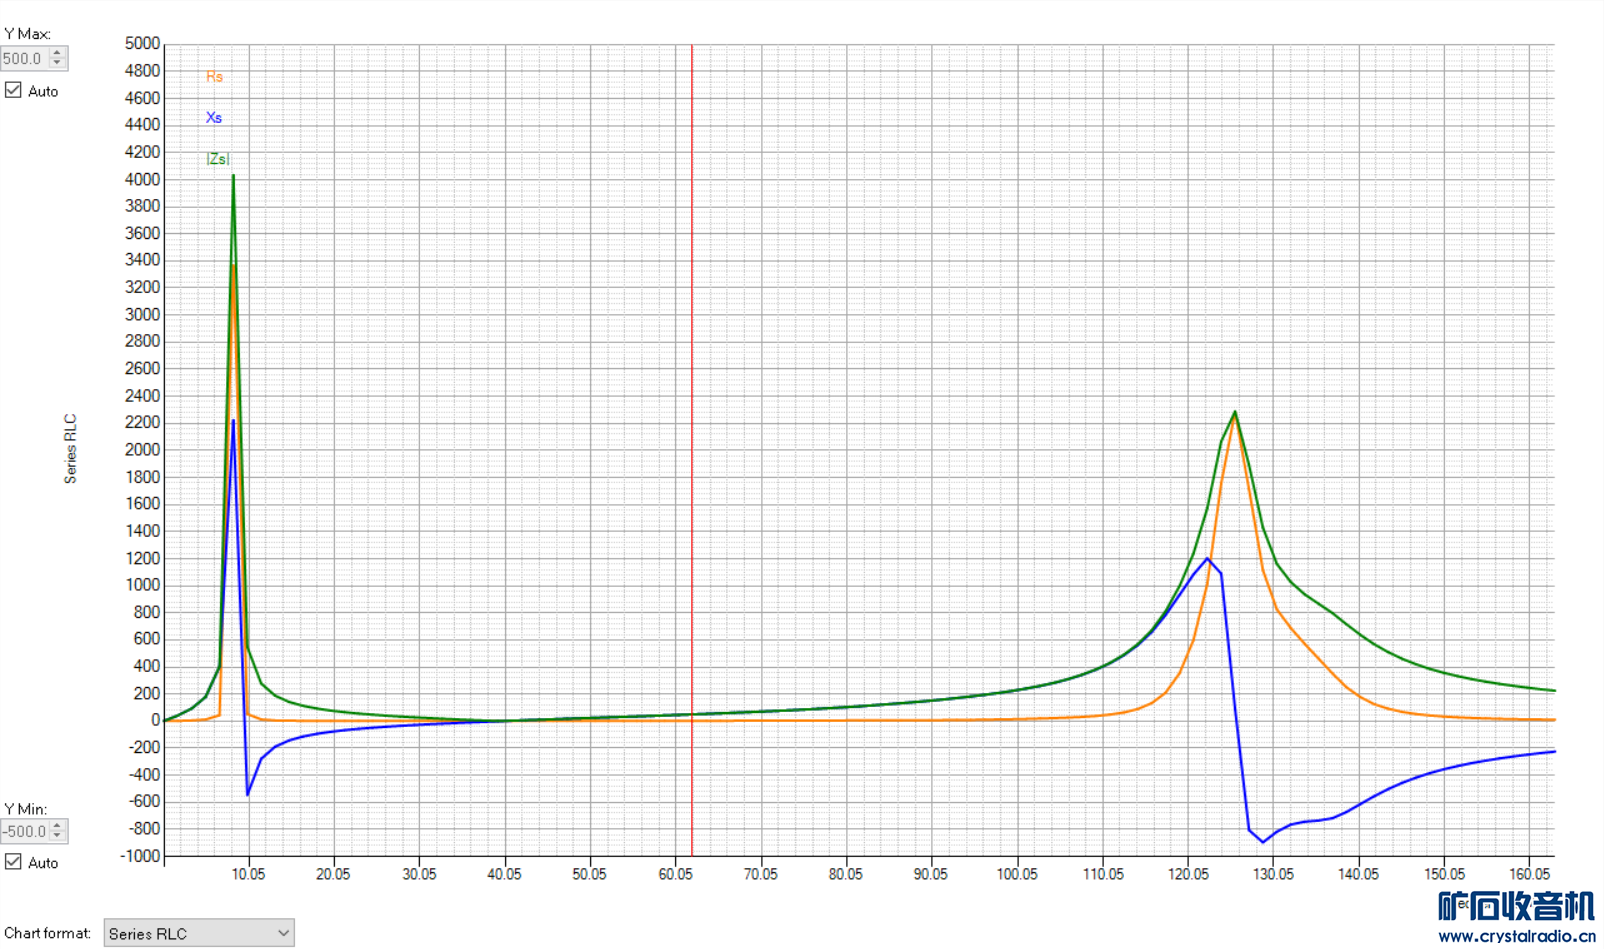Decrease Y Min with the down arrow
The height and width of the screenshot is (949, 1604).
pos(57,836)
